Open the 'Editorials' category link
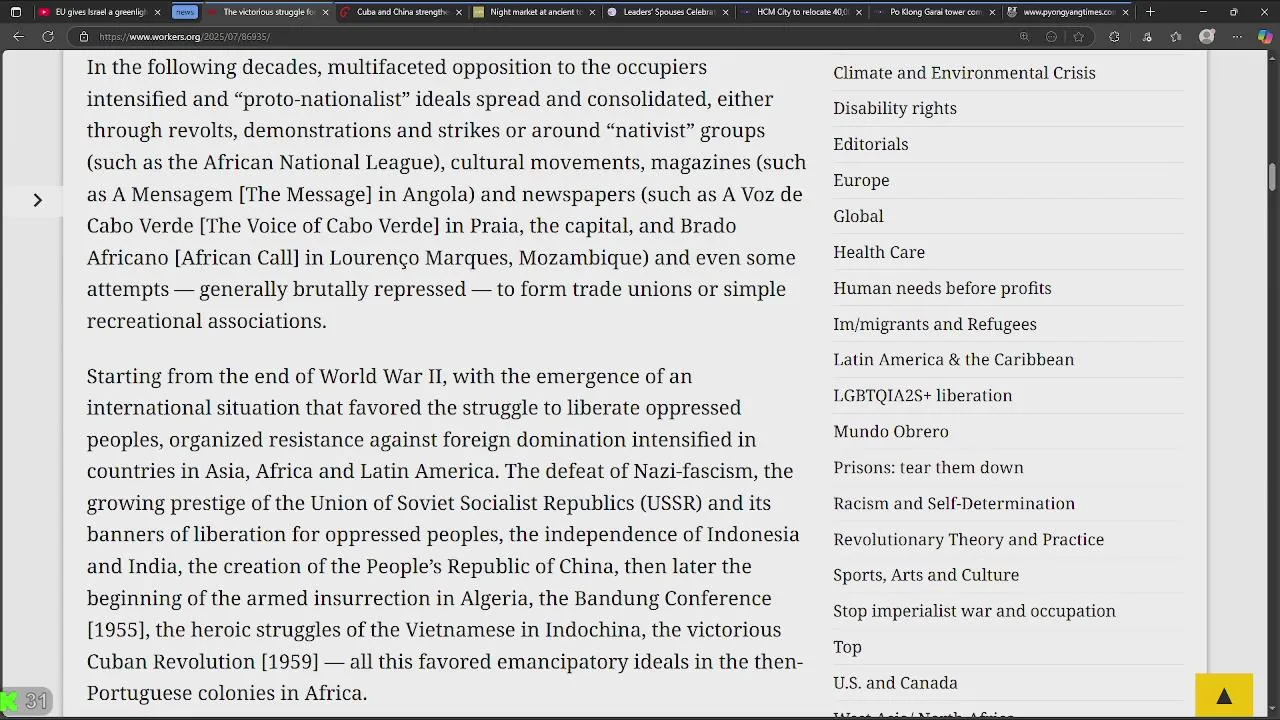Screen dimensions: 1280x720 tap(871, 144)
